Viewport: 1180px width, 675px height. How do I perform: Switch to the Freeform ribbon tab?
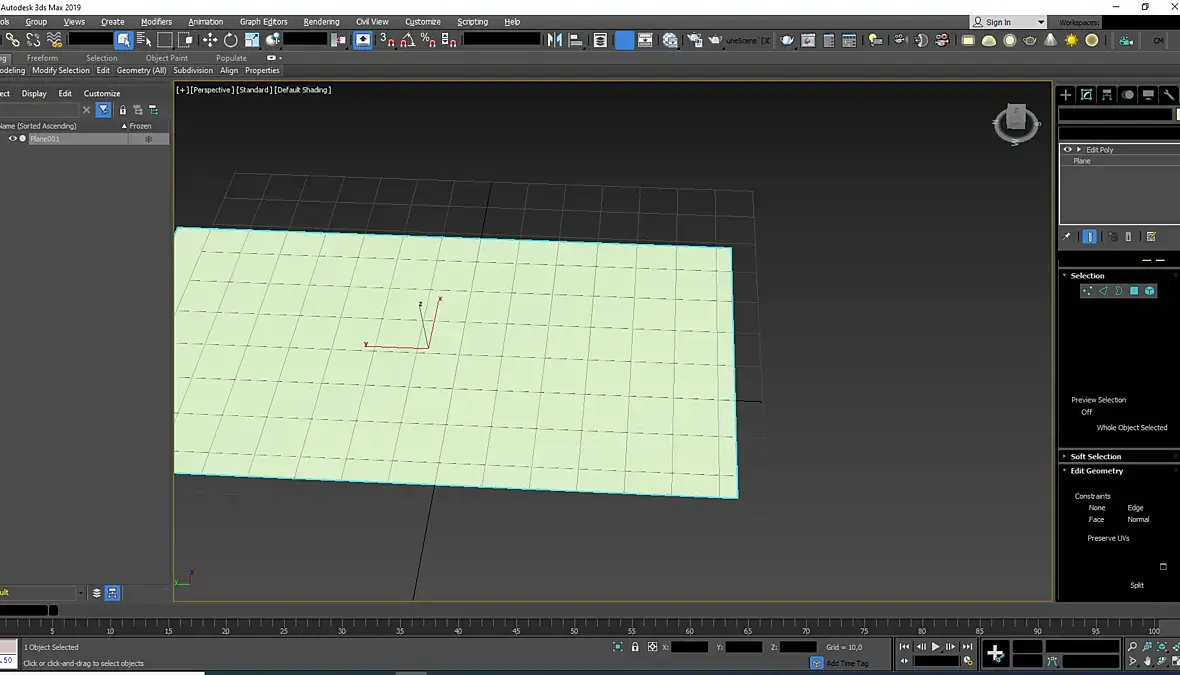[x=42, y=58]
